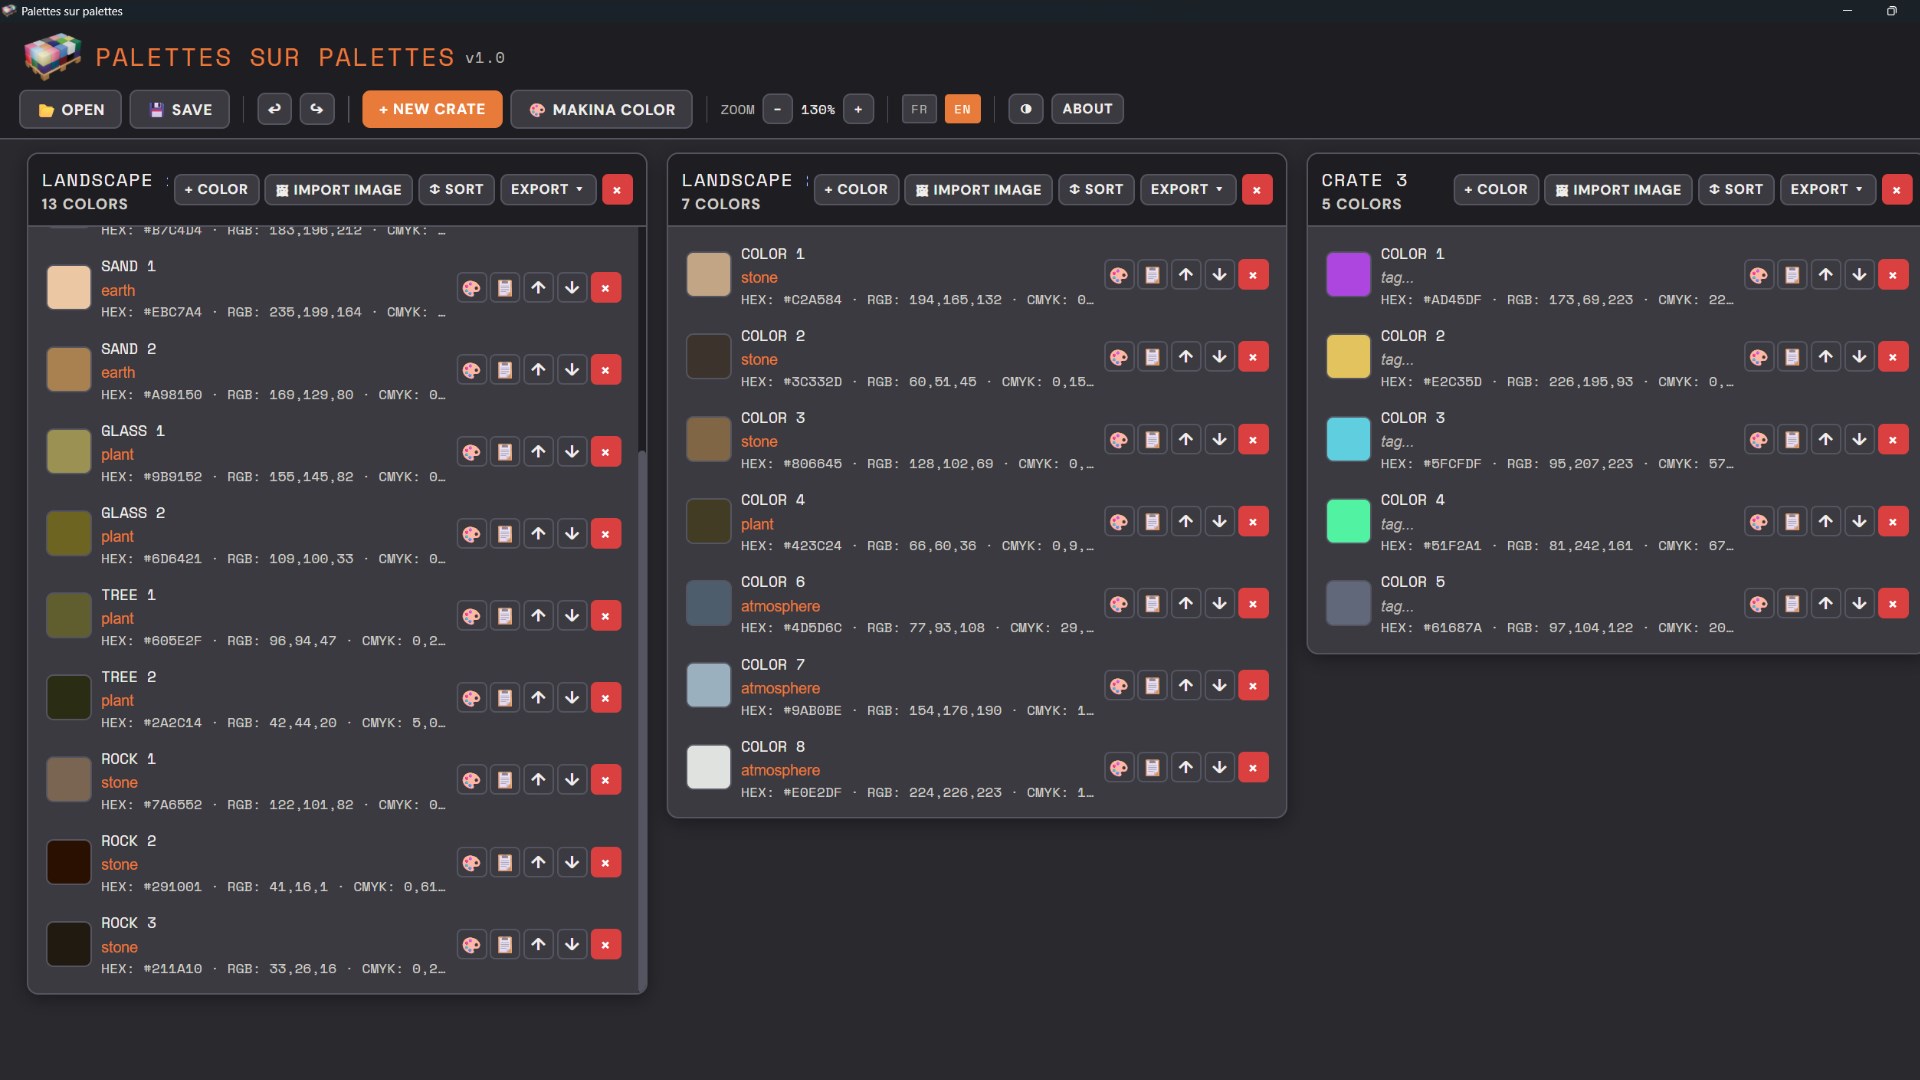Click Crate 3 Color 4 green swatch
The width and height of the screenshot is (1920, 1080).
pyautogui.click(x=1348, y=521)
